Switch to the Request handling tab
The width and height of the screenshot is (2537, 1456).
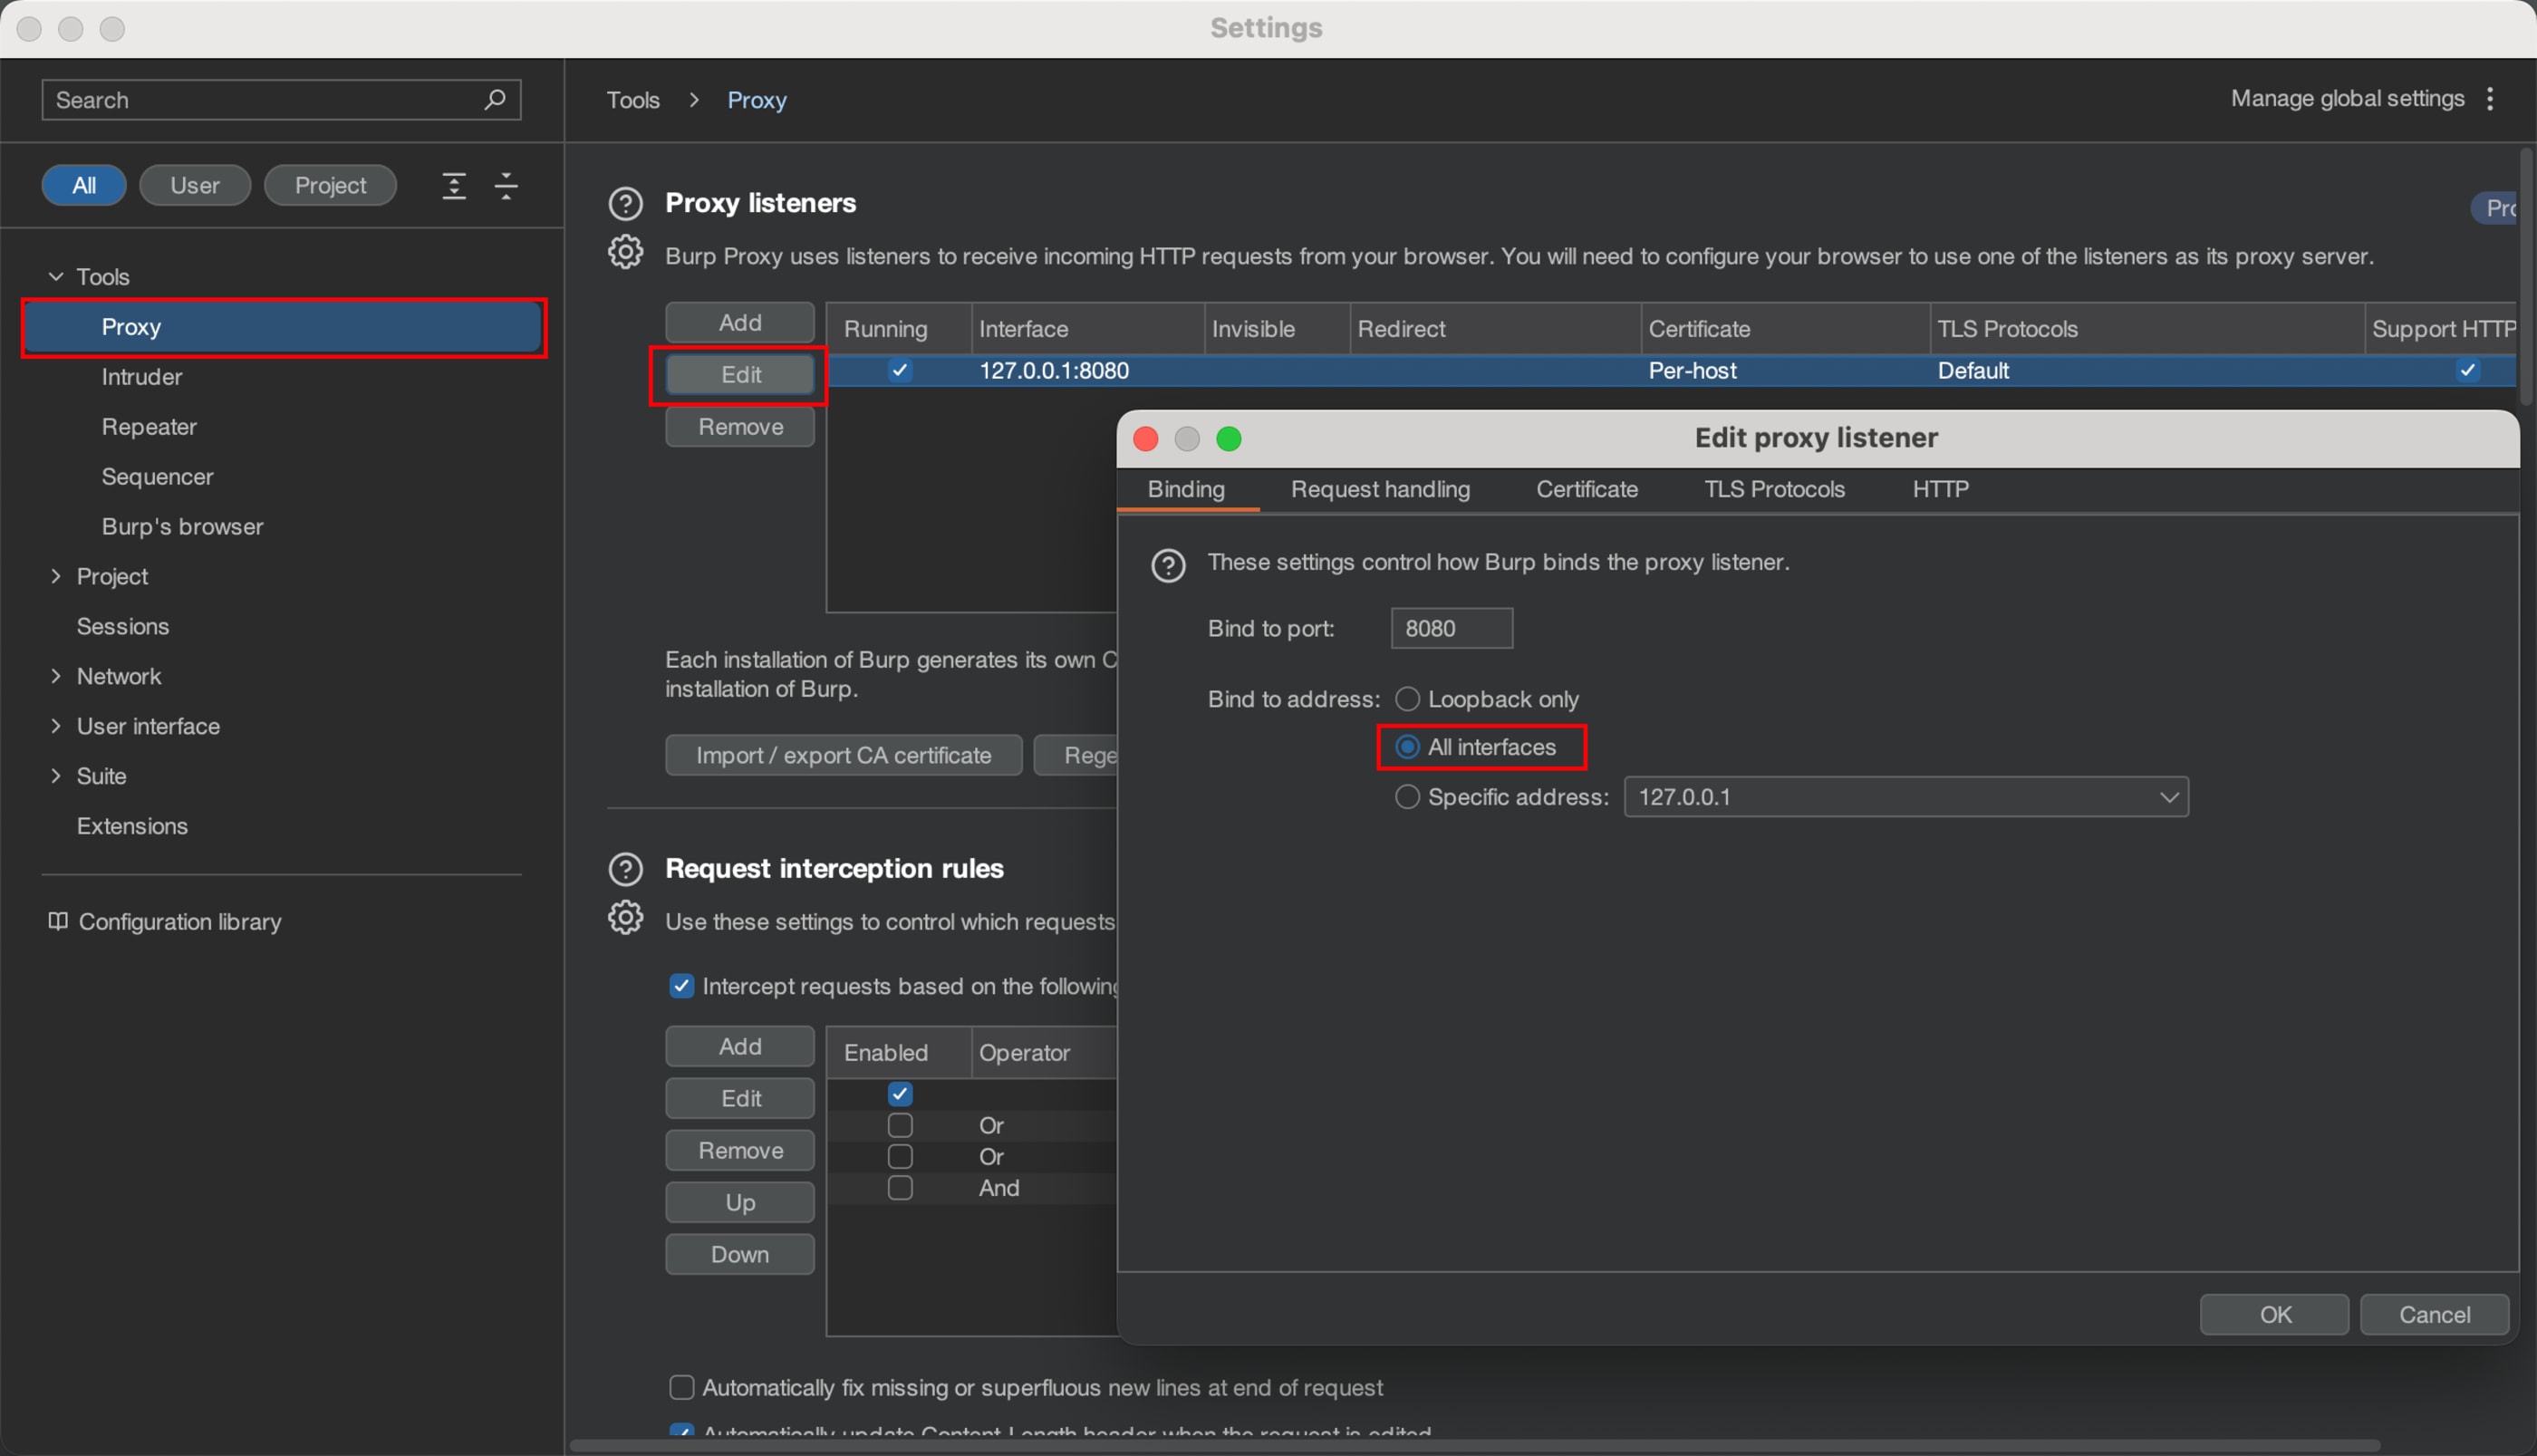coord(1379,489)
